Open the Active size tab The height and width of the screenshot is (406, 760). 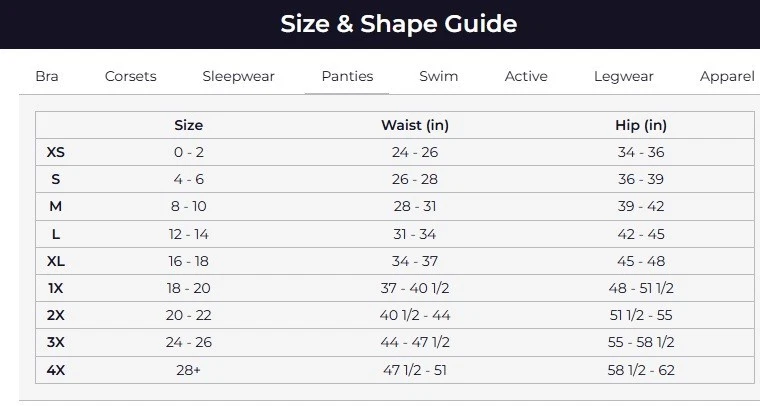(x=526, y=76)
